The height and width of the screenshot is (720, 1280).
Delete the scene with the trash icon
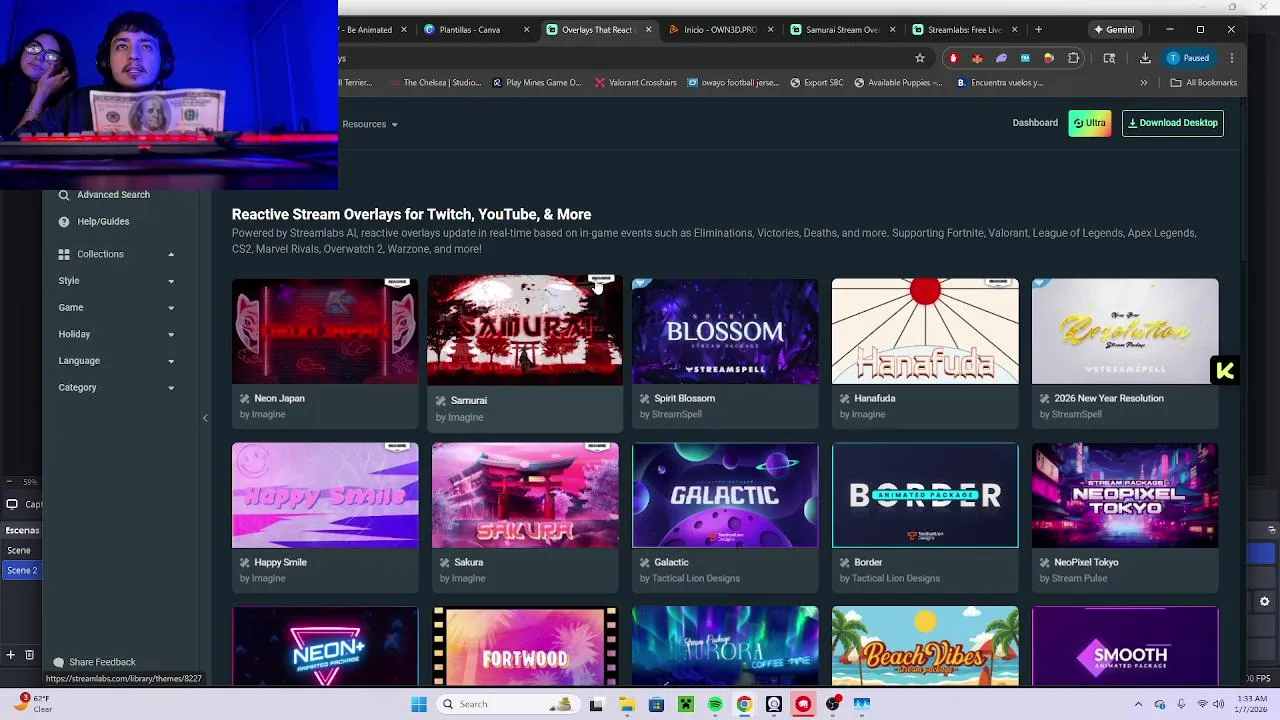coord(30,655)
